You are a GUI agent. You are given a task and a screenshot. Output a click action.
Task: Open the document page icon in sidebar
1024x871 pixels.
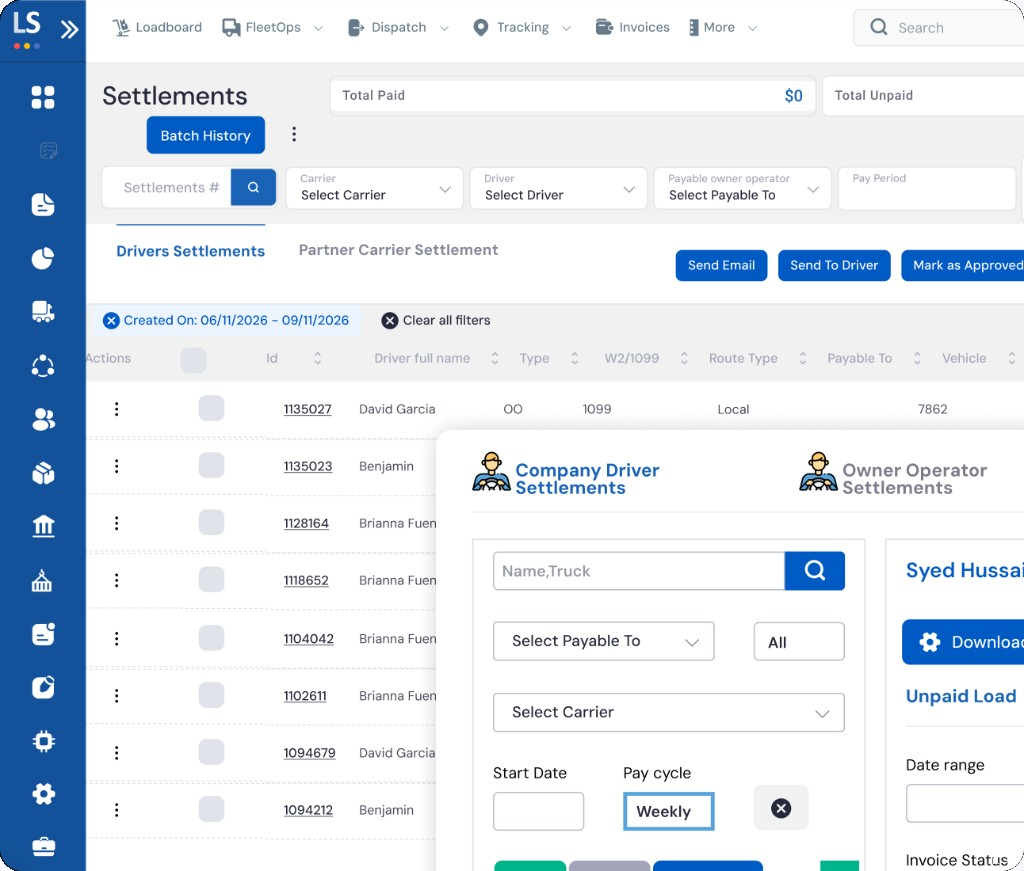[43, 204]
